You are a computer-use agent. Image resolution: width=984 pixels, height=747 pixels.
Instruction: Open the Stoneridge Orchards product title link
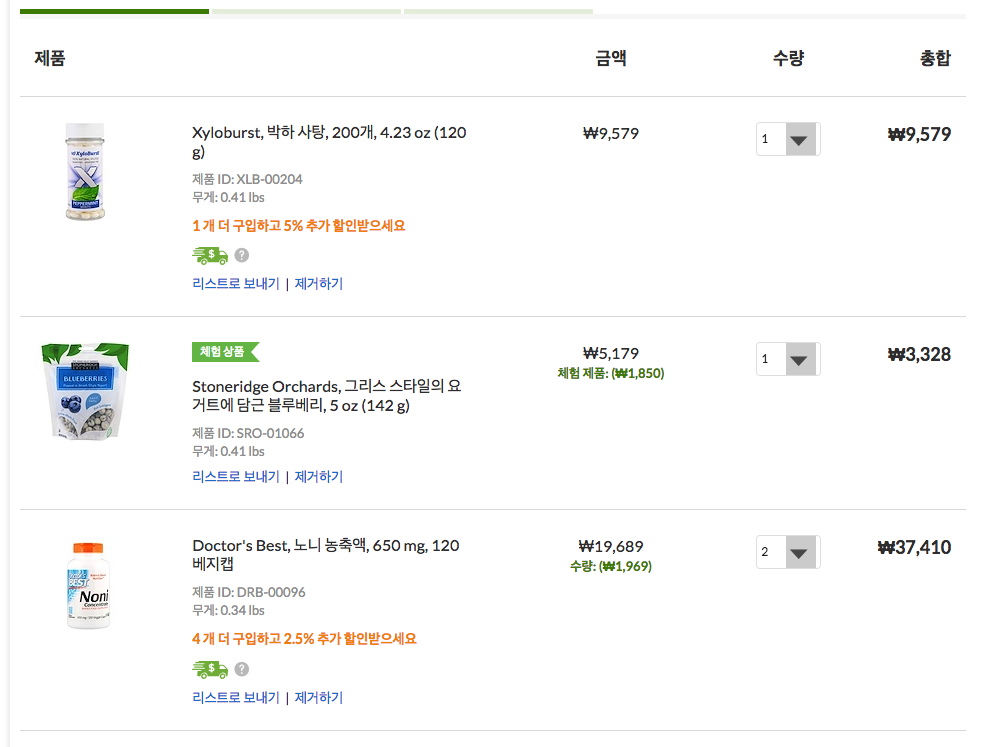coord(326,396)
